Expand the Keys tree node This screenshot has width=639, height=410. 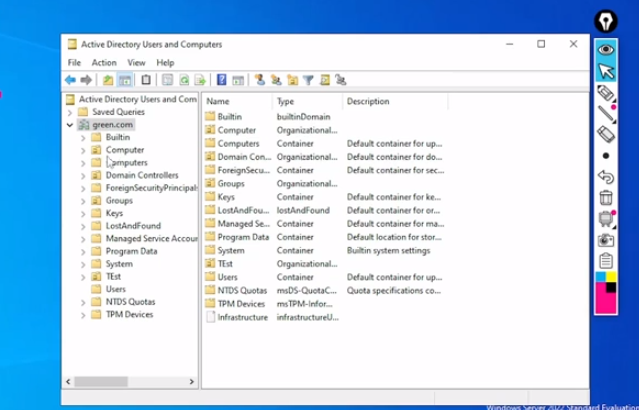(x=83, y=214)
